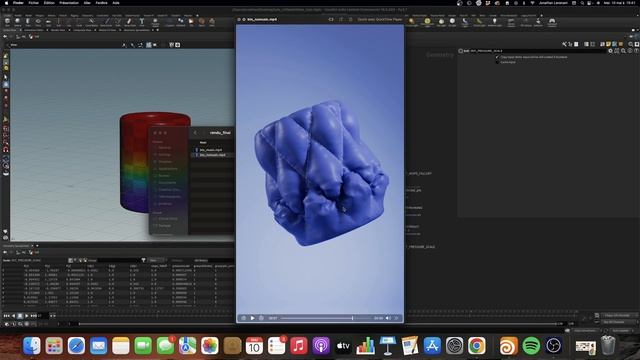Open Spotify from the Dock
This screenshot has width=640, height=360.
coord(531,347)
